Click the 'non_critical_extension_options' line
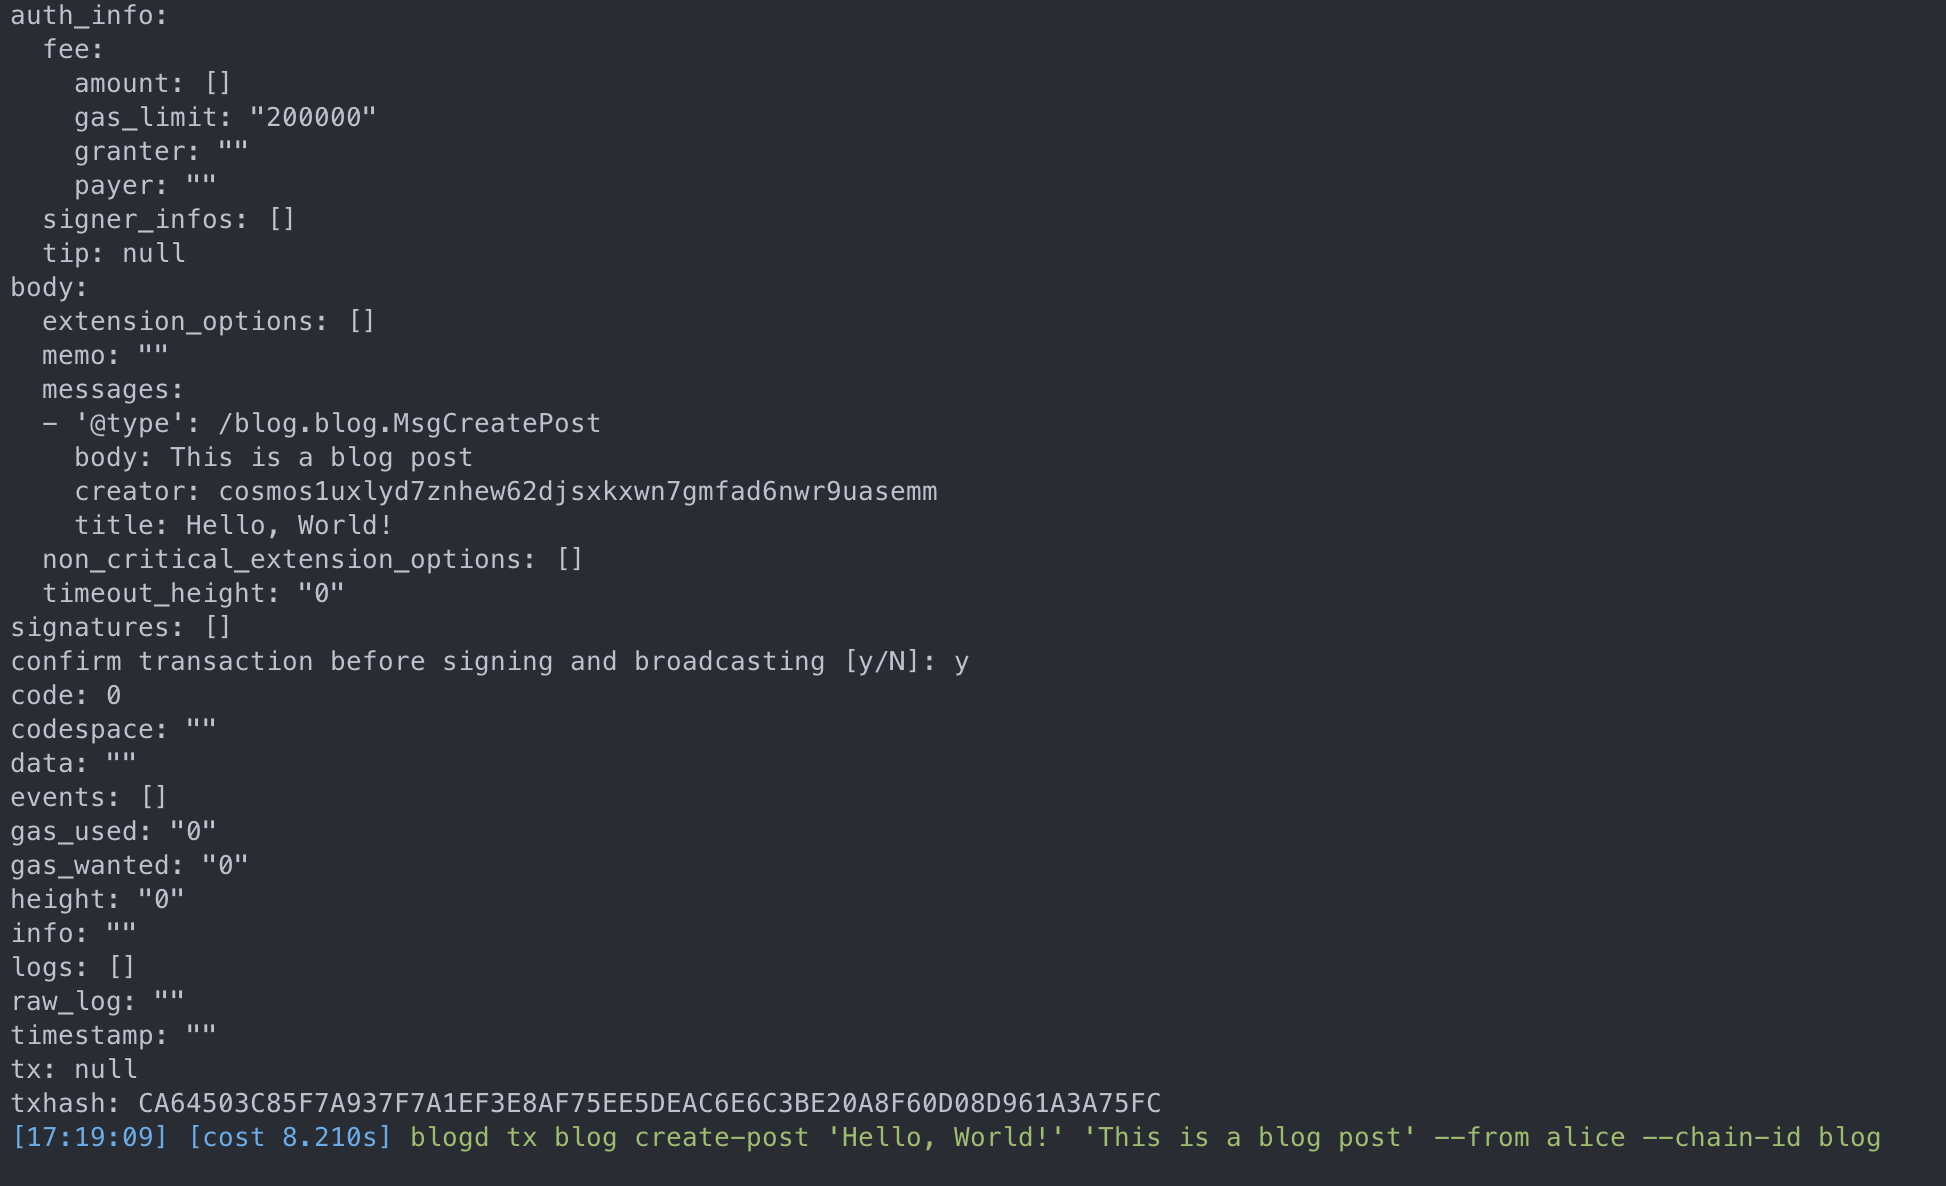Screen dimensions: 1946x1186 [x=313, y=559]
